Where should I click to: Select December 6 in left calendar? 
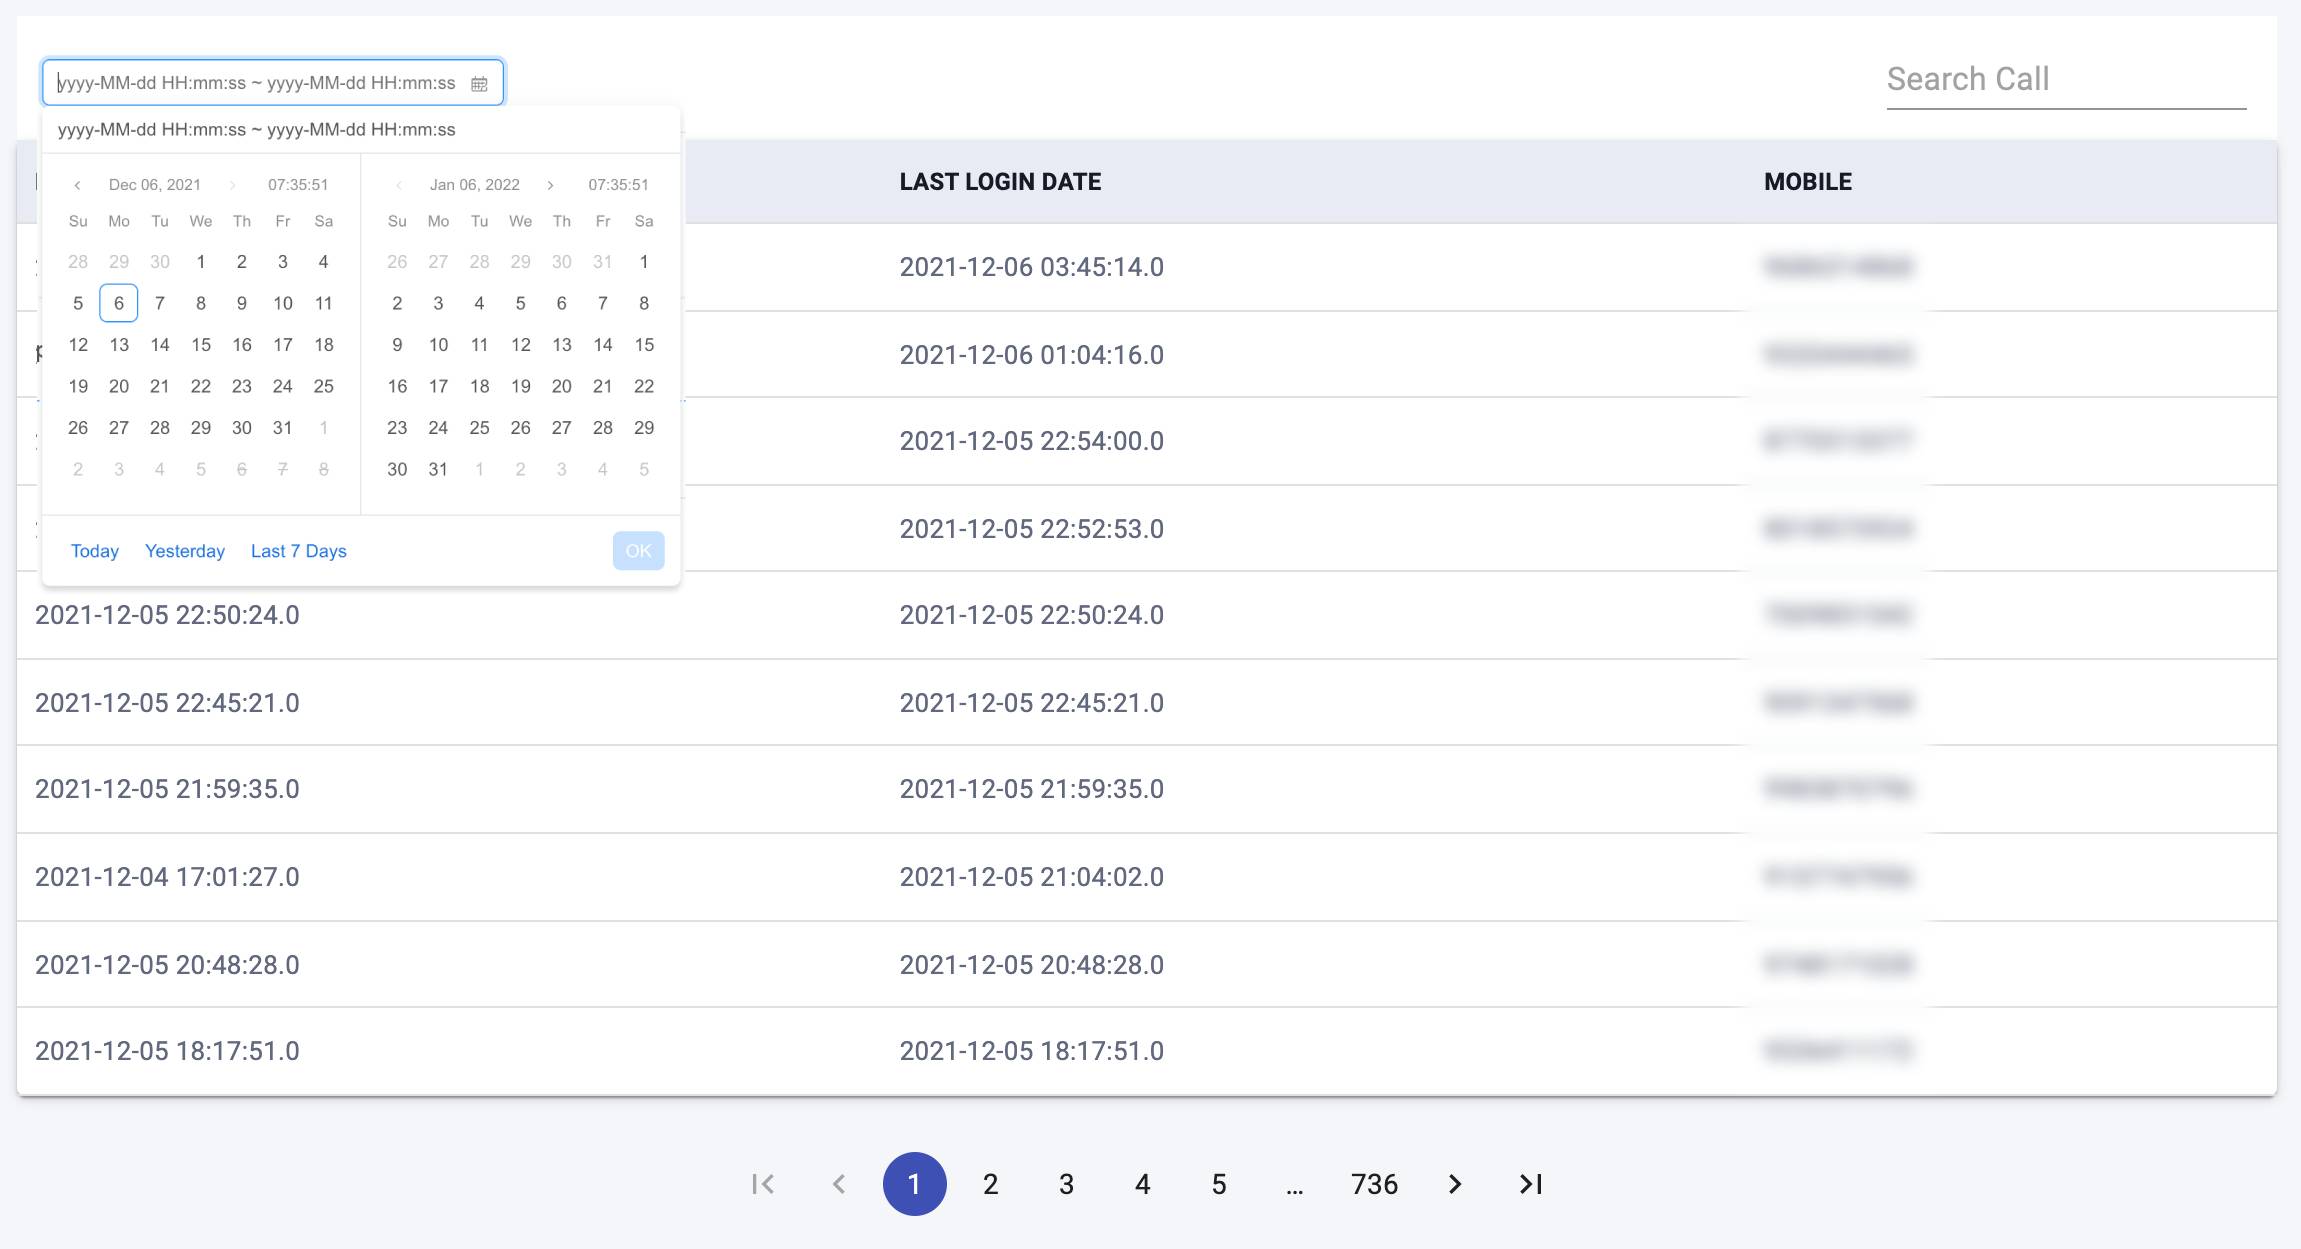coord(119,303)
